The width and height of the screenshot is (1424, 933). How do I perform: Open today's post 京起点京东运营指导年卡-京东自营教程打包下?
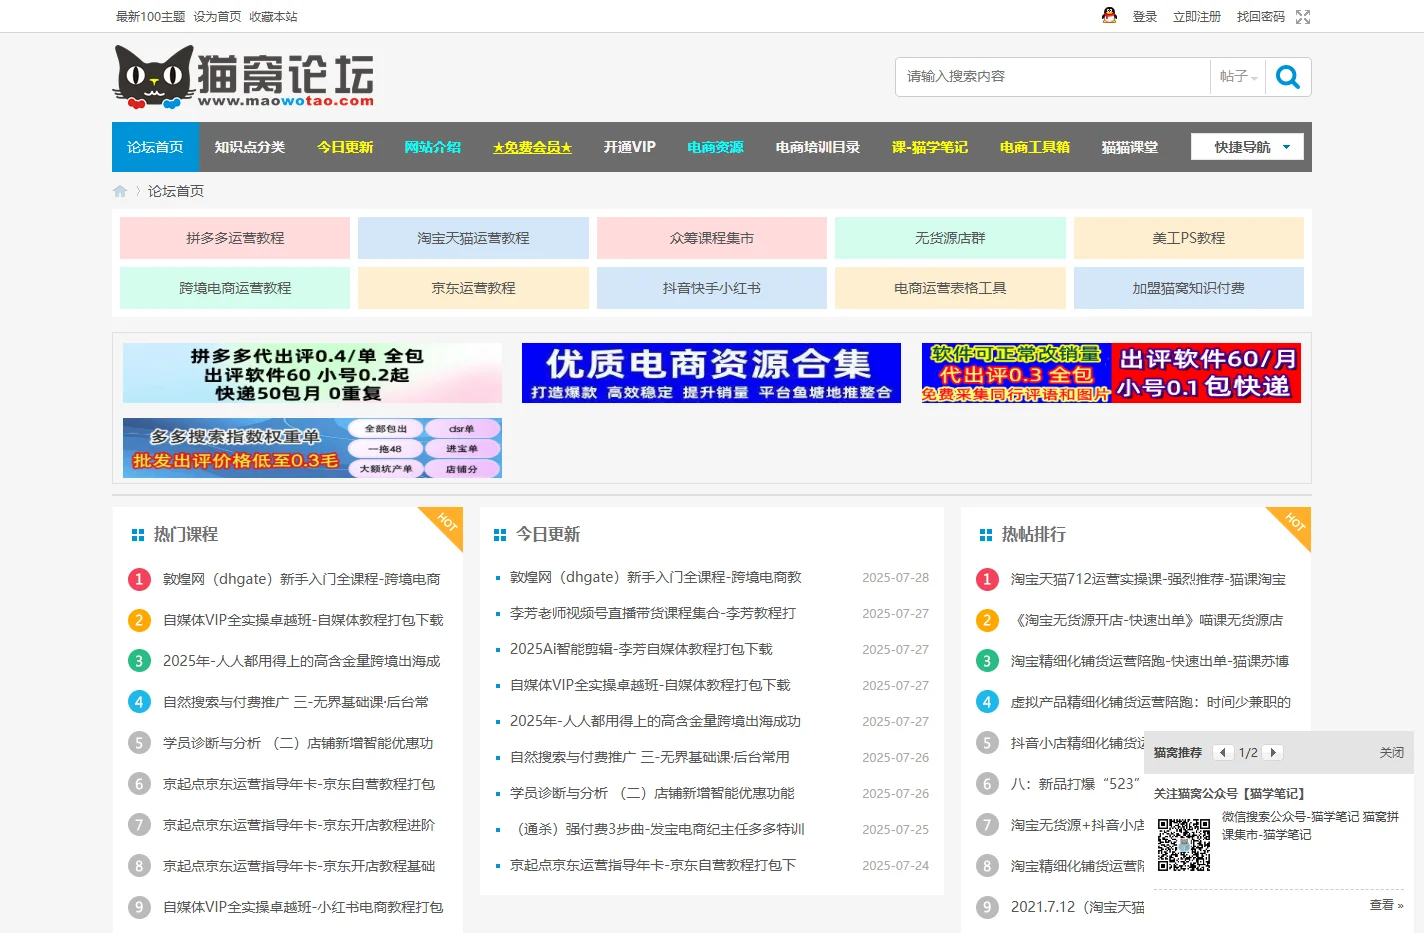(x=653, y=865)
